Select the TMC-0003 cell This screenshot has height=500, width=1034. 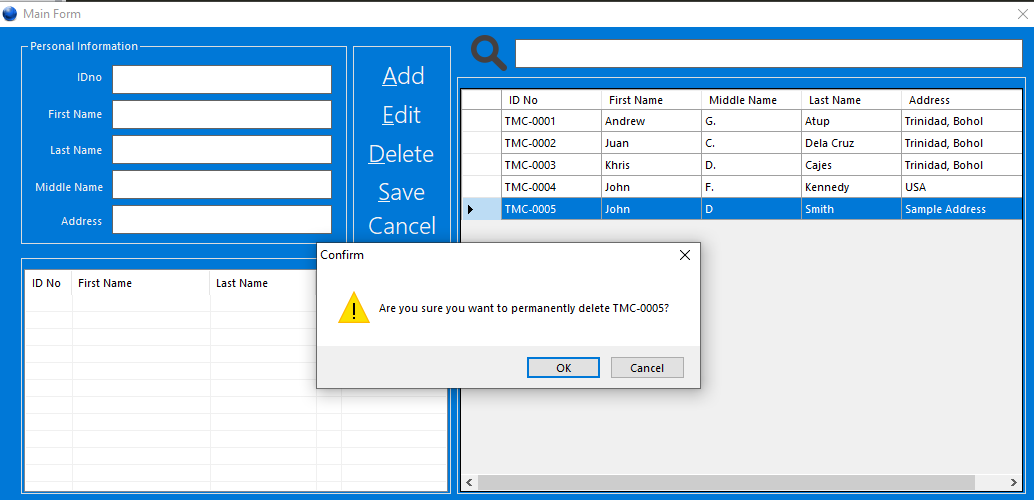pos(551,165)
